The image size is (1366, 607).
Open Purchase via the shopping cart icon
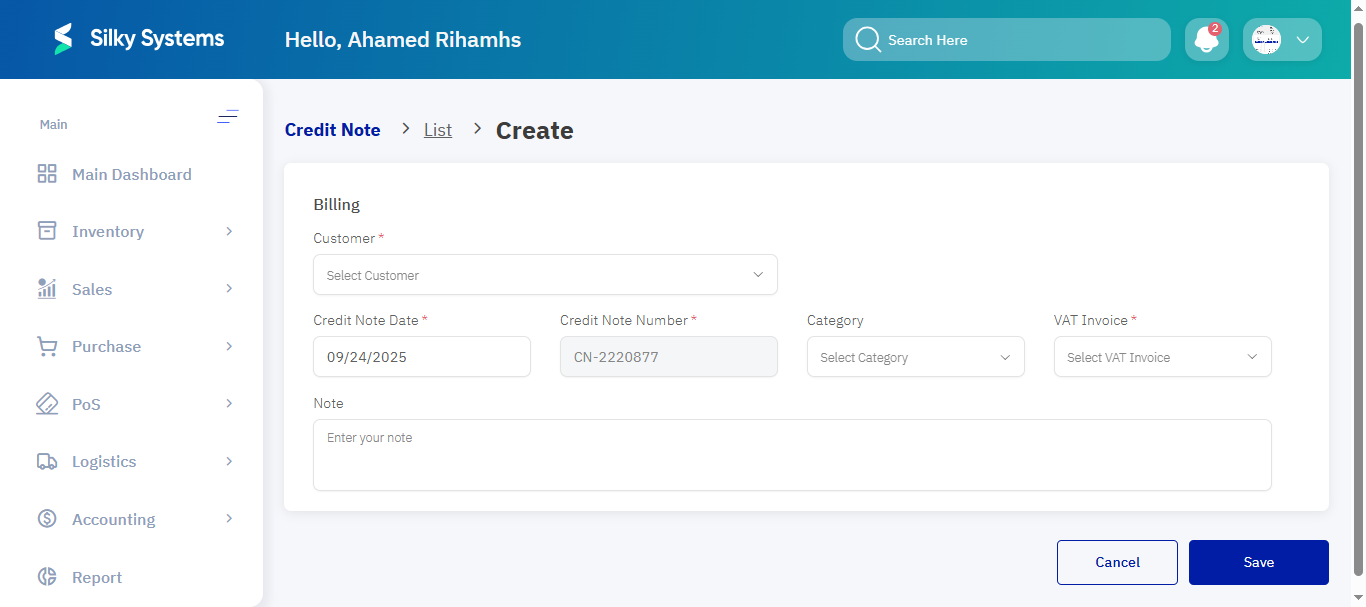click(x=46, y=346)
